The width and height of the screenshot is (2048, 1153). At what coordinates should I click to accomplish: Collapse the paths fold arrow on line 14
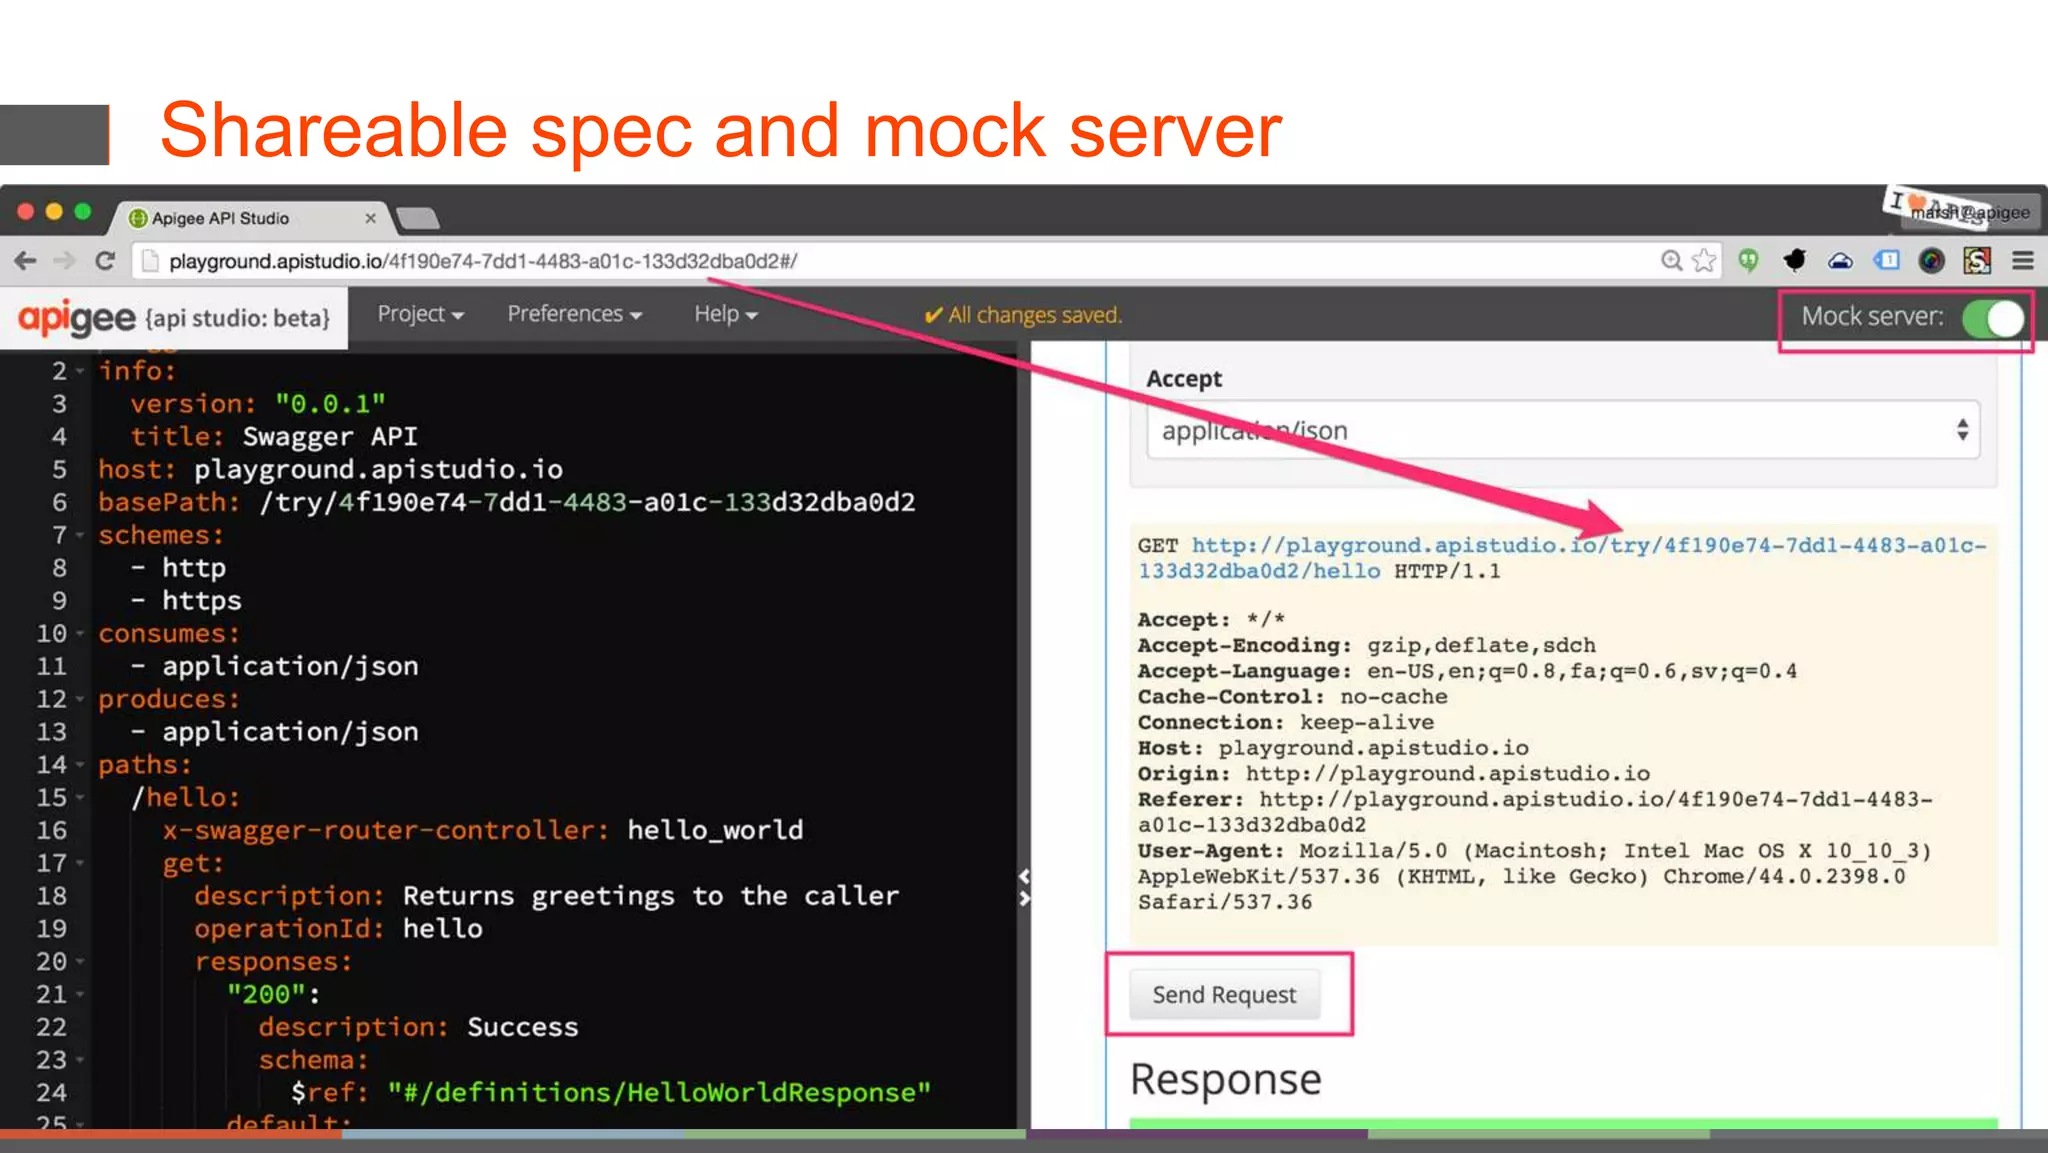tap(80, 765)
